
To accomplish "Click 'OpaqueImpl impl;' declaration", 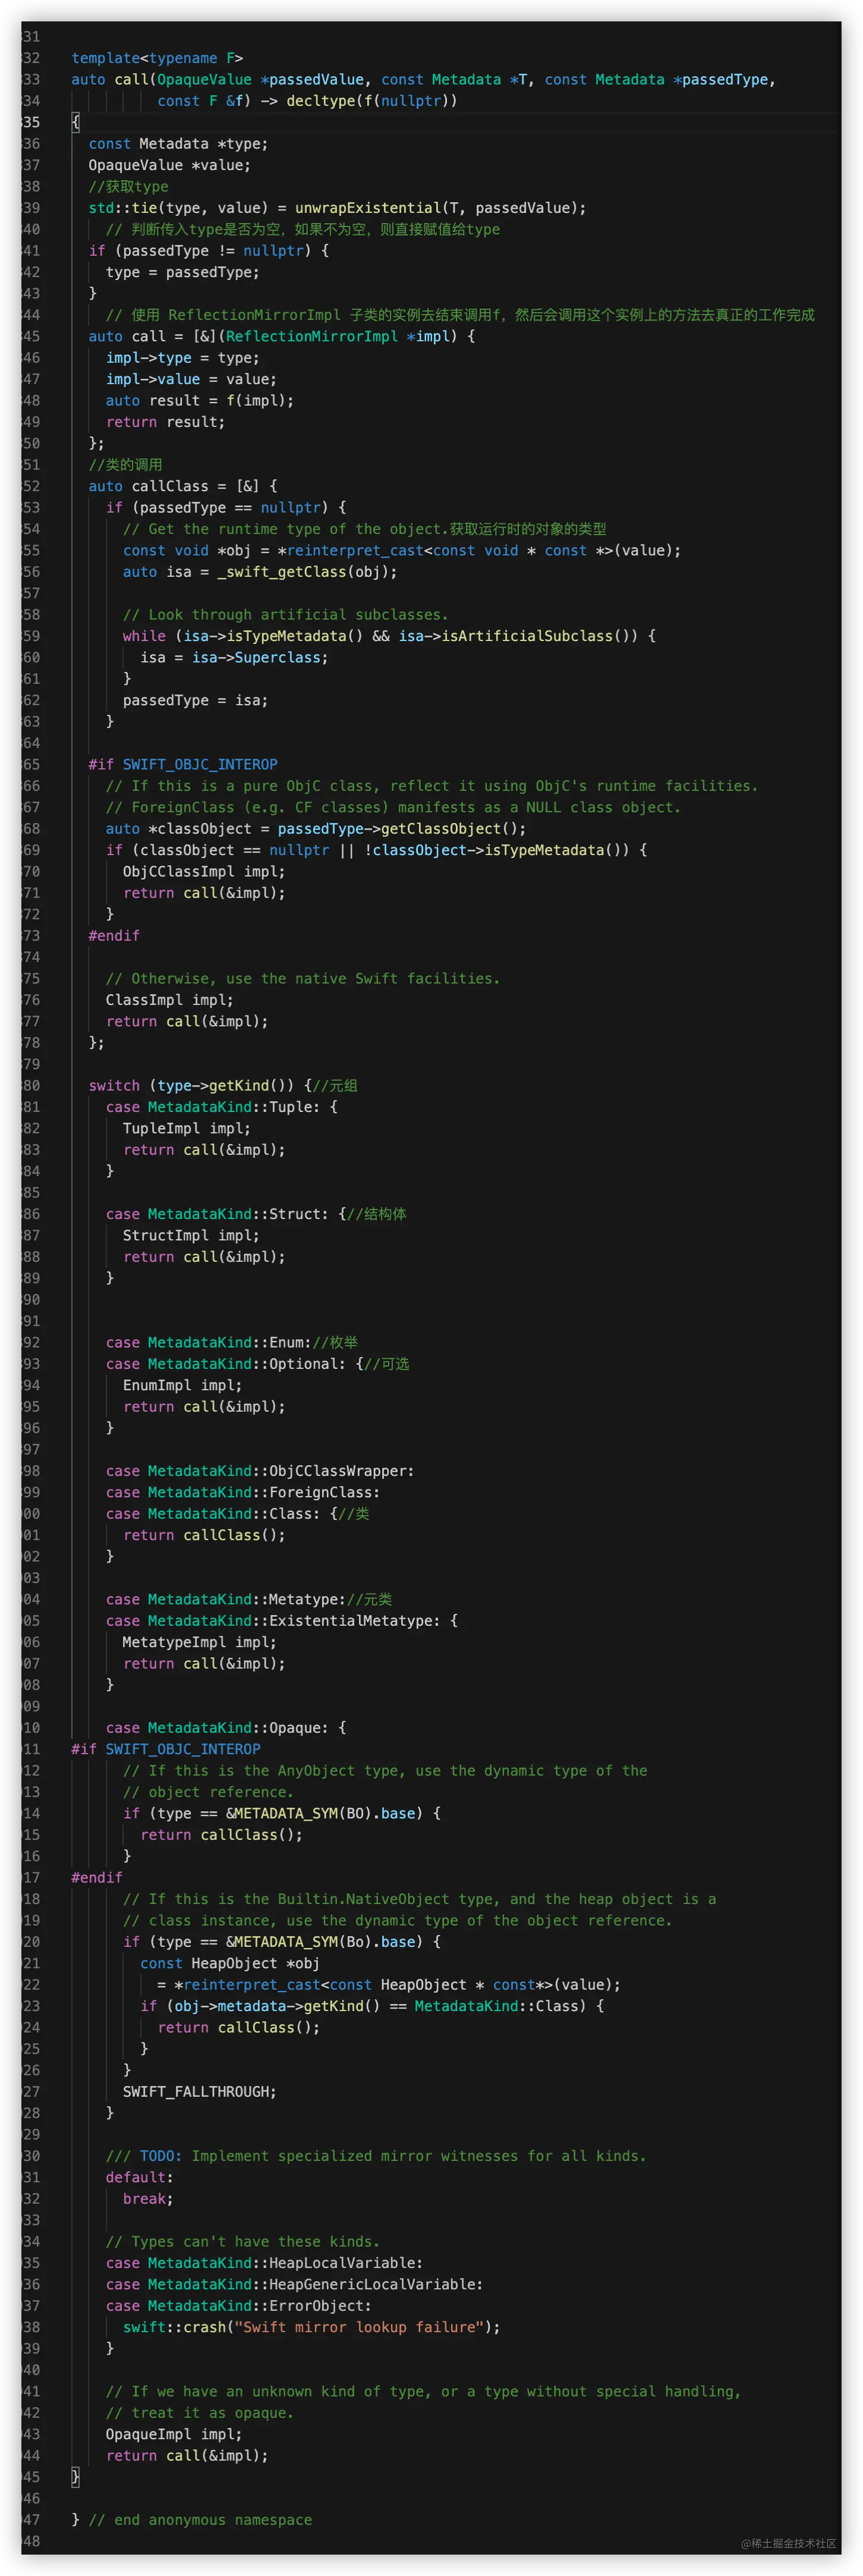I will click(x=174, y=2435).
